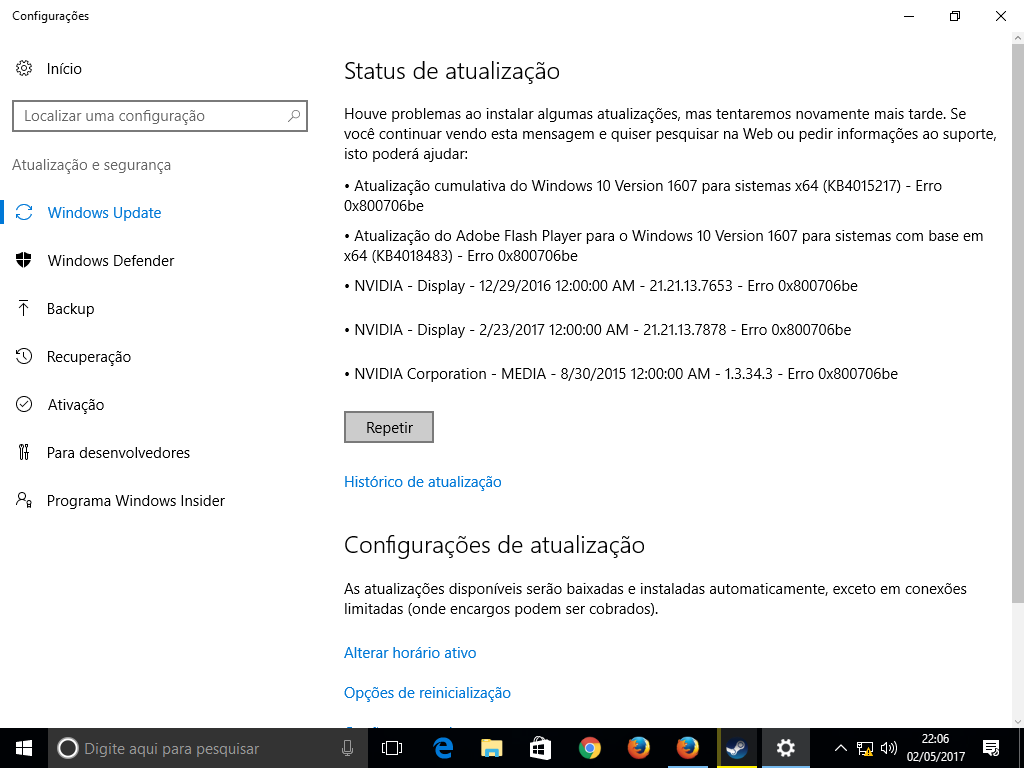Open File Explorer from the taskbar

492,748
